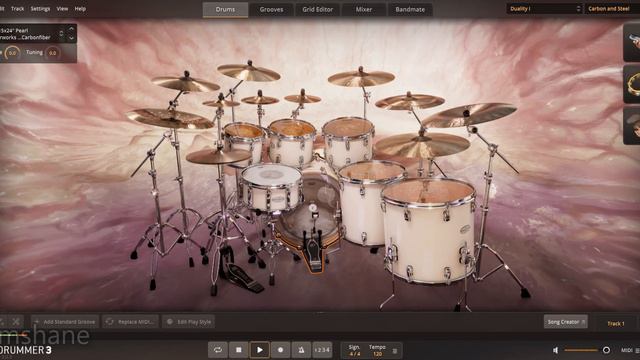Select the crash cymbal above the third rack tom
The height and width of the screenshot is (360, 640).
361,78
